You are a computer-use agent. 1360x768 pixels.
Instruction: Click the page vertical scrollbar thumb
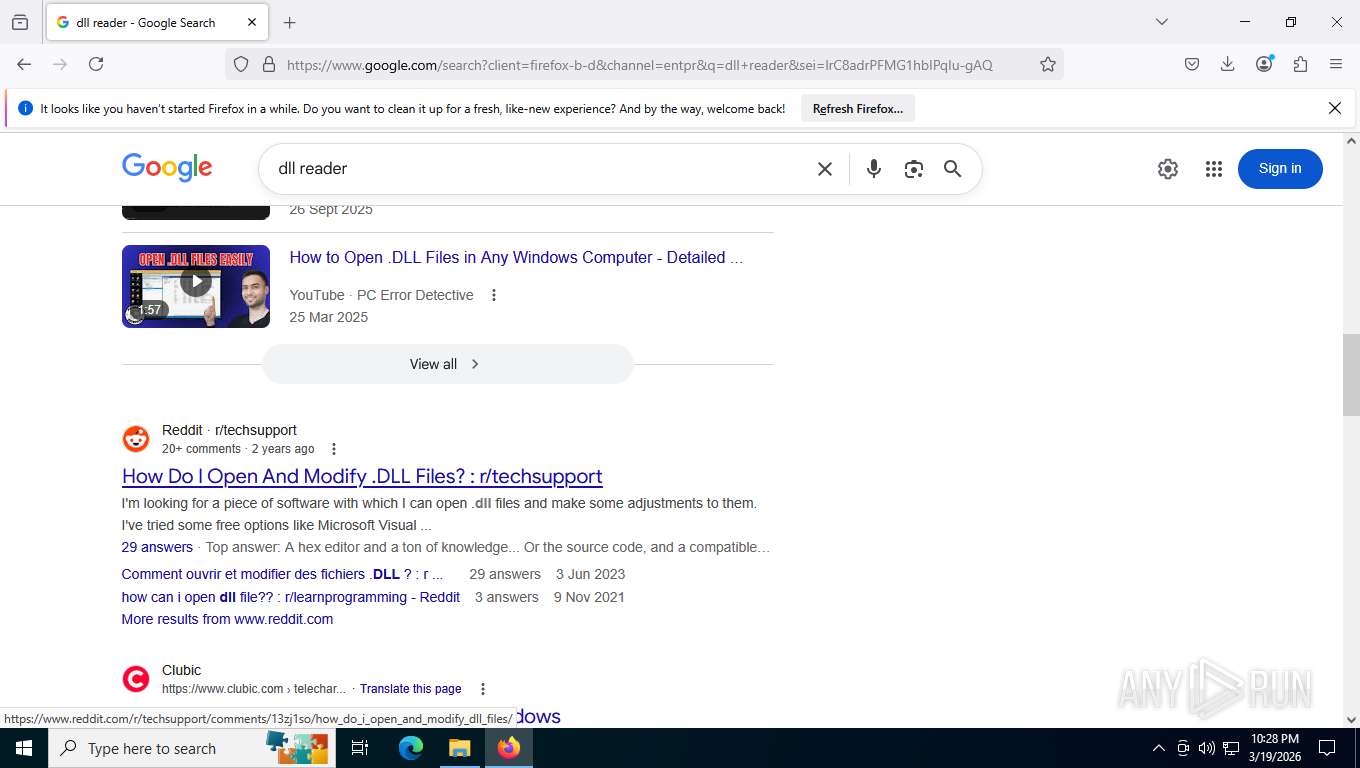click(1351, 375)
